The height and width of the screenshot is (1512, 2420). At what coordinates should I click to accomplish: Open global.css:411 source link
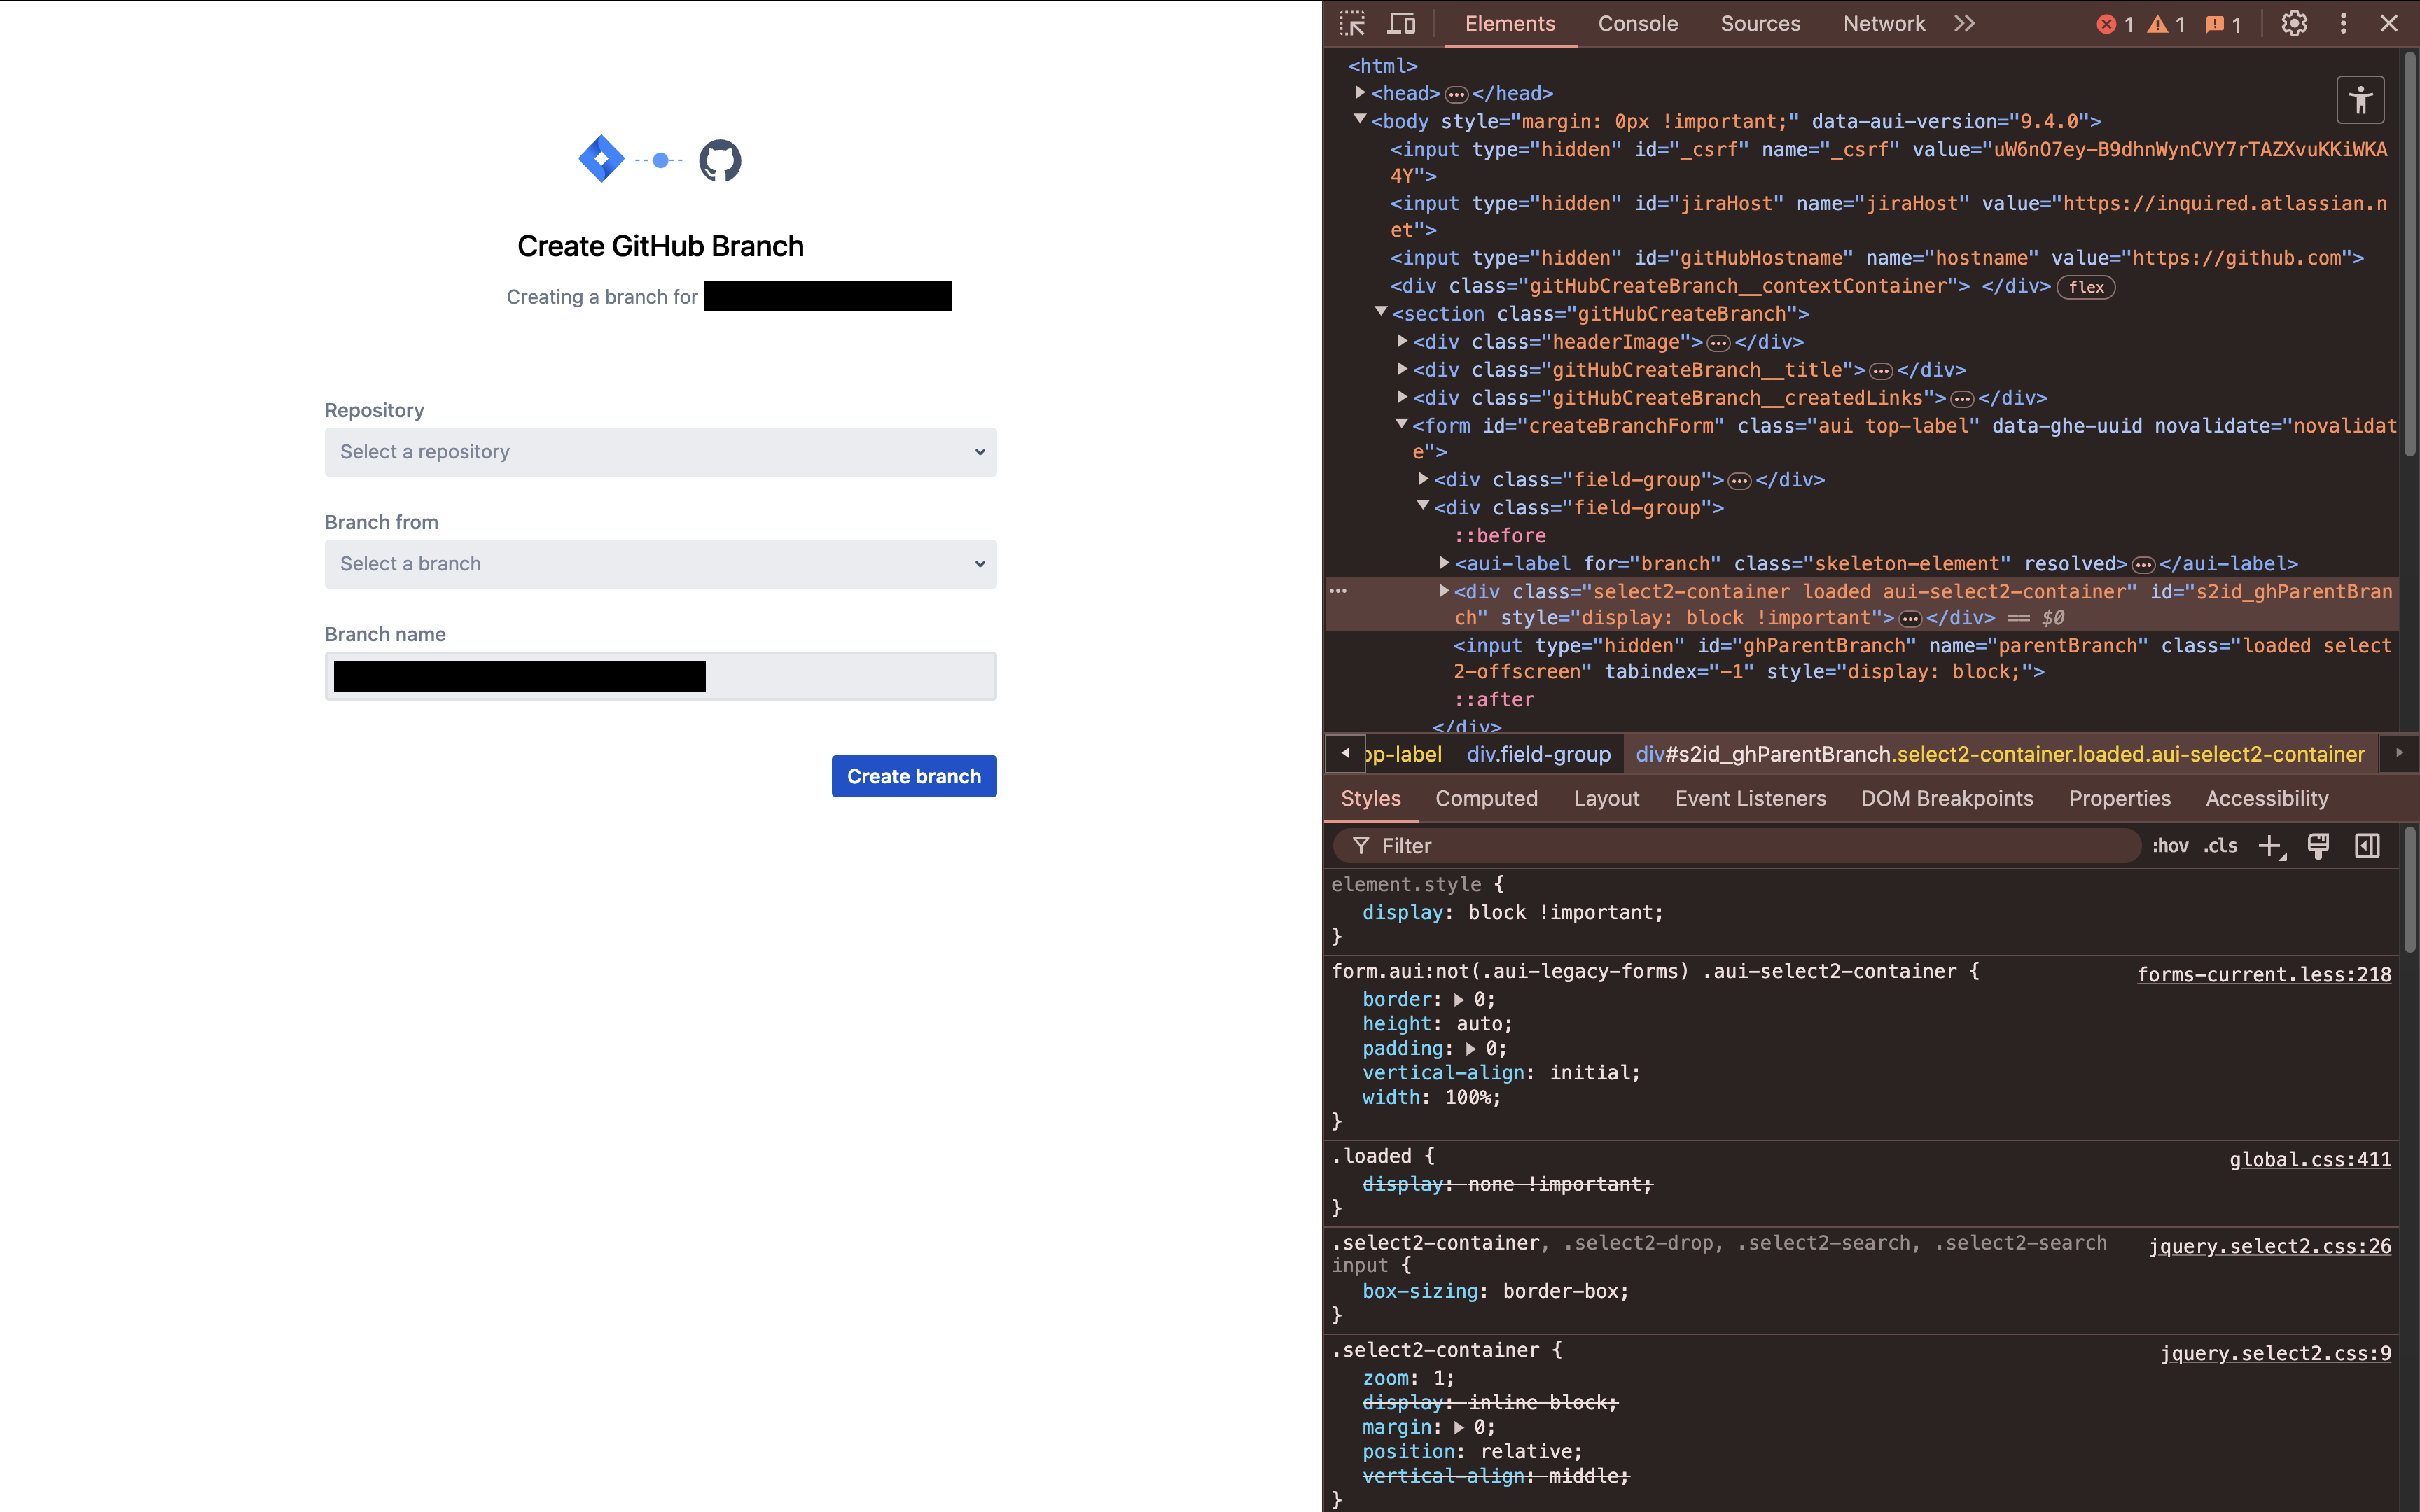point(2310,1159)
